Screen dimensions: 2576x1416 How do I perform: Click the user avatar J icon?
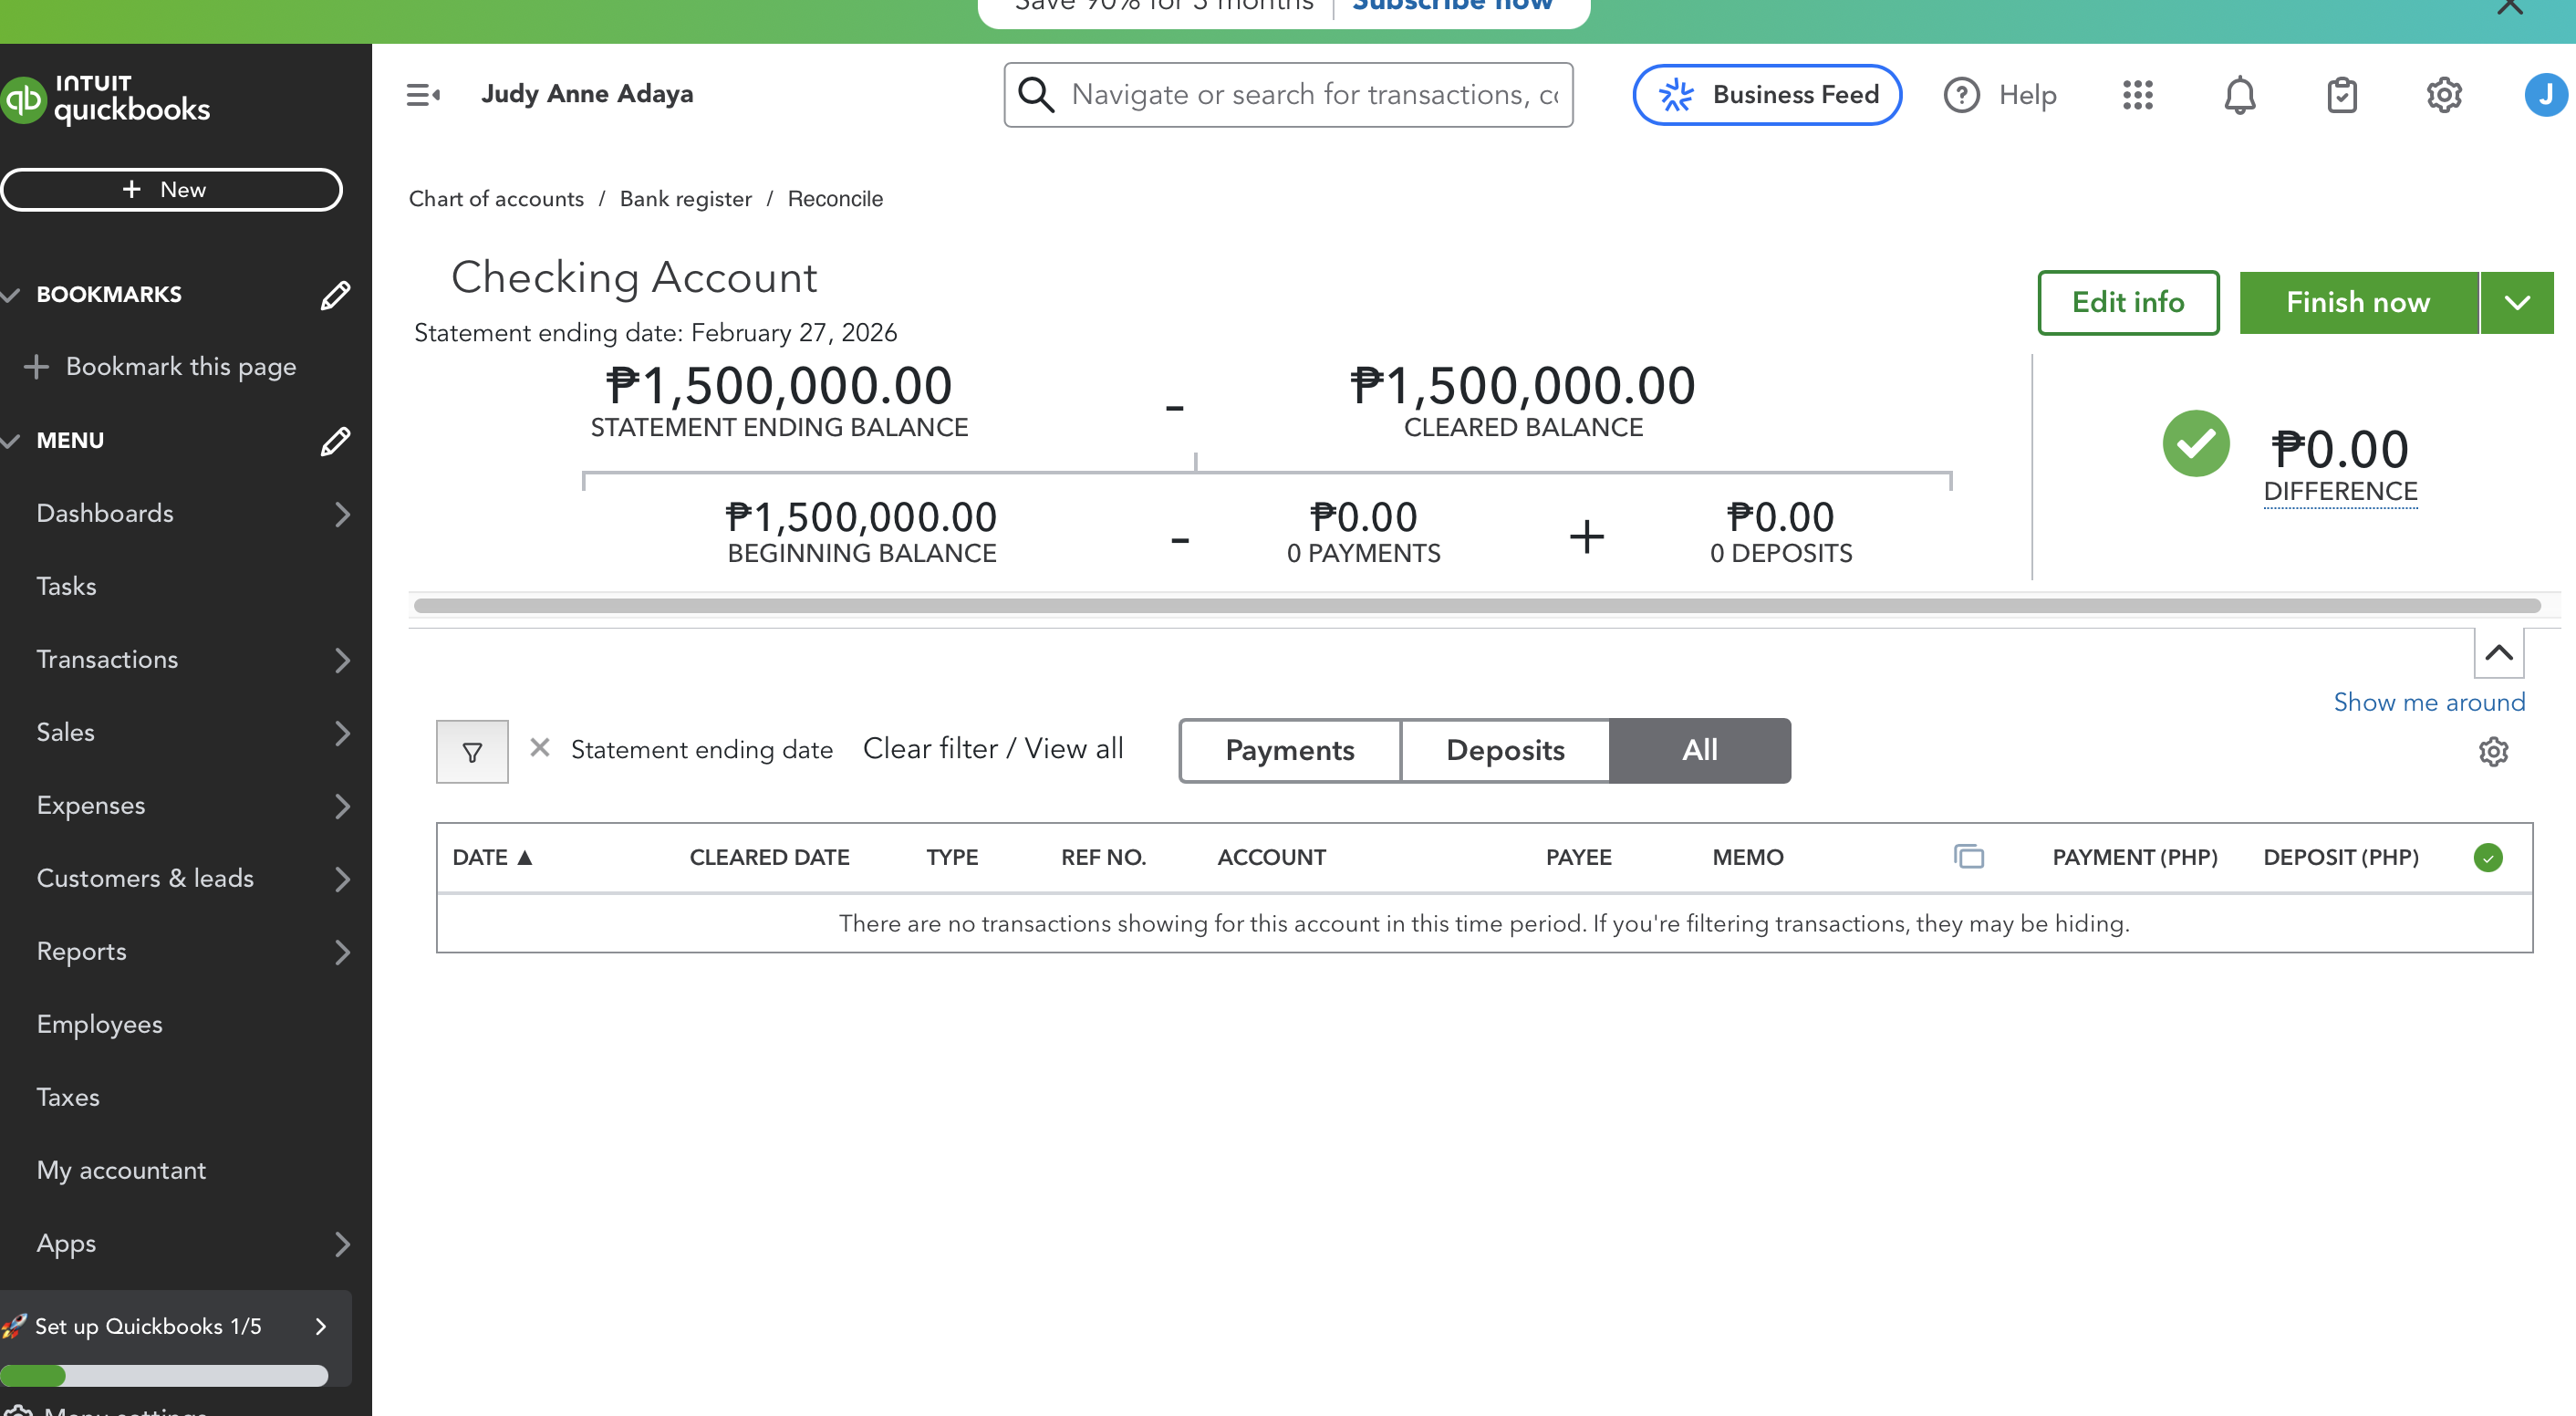tap(2544, 95)
